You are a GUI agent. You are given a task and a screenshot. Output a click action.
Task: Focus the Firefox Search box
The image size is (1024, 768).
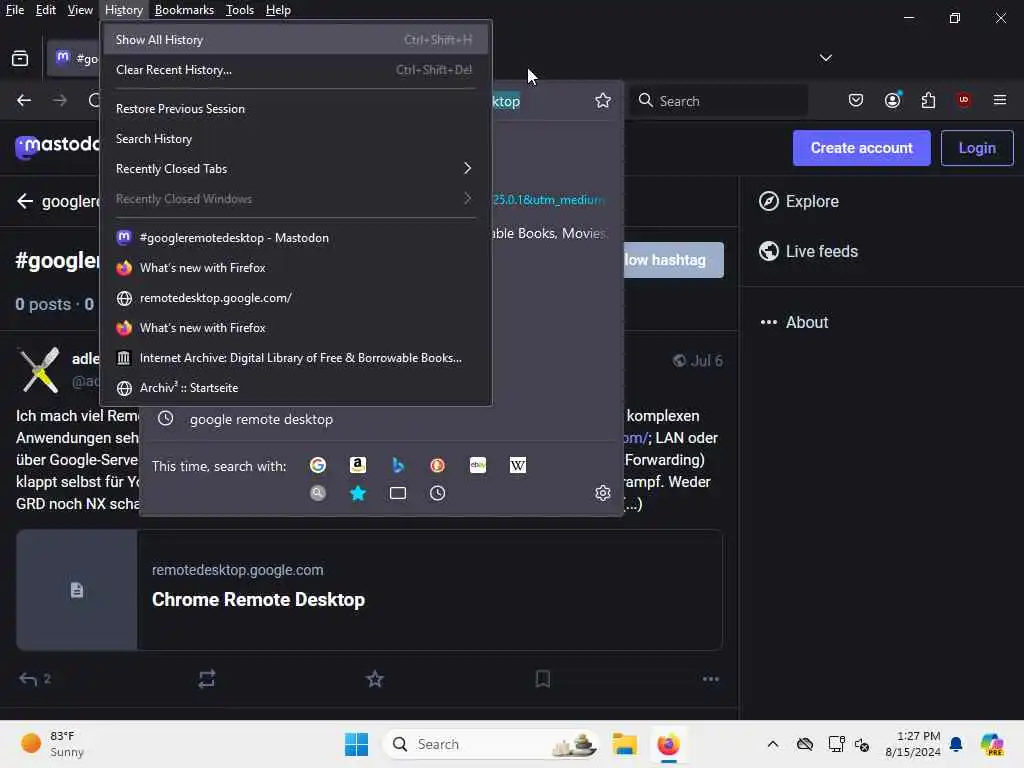click(718, 101)
